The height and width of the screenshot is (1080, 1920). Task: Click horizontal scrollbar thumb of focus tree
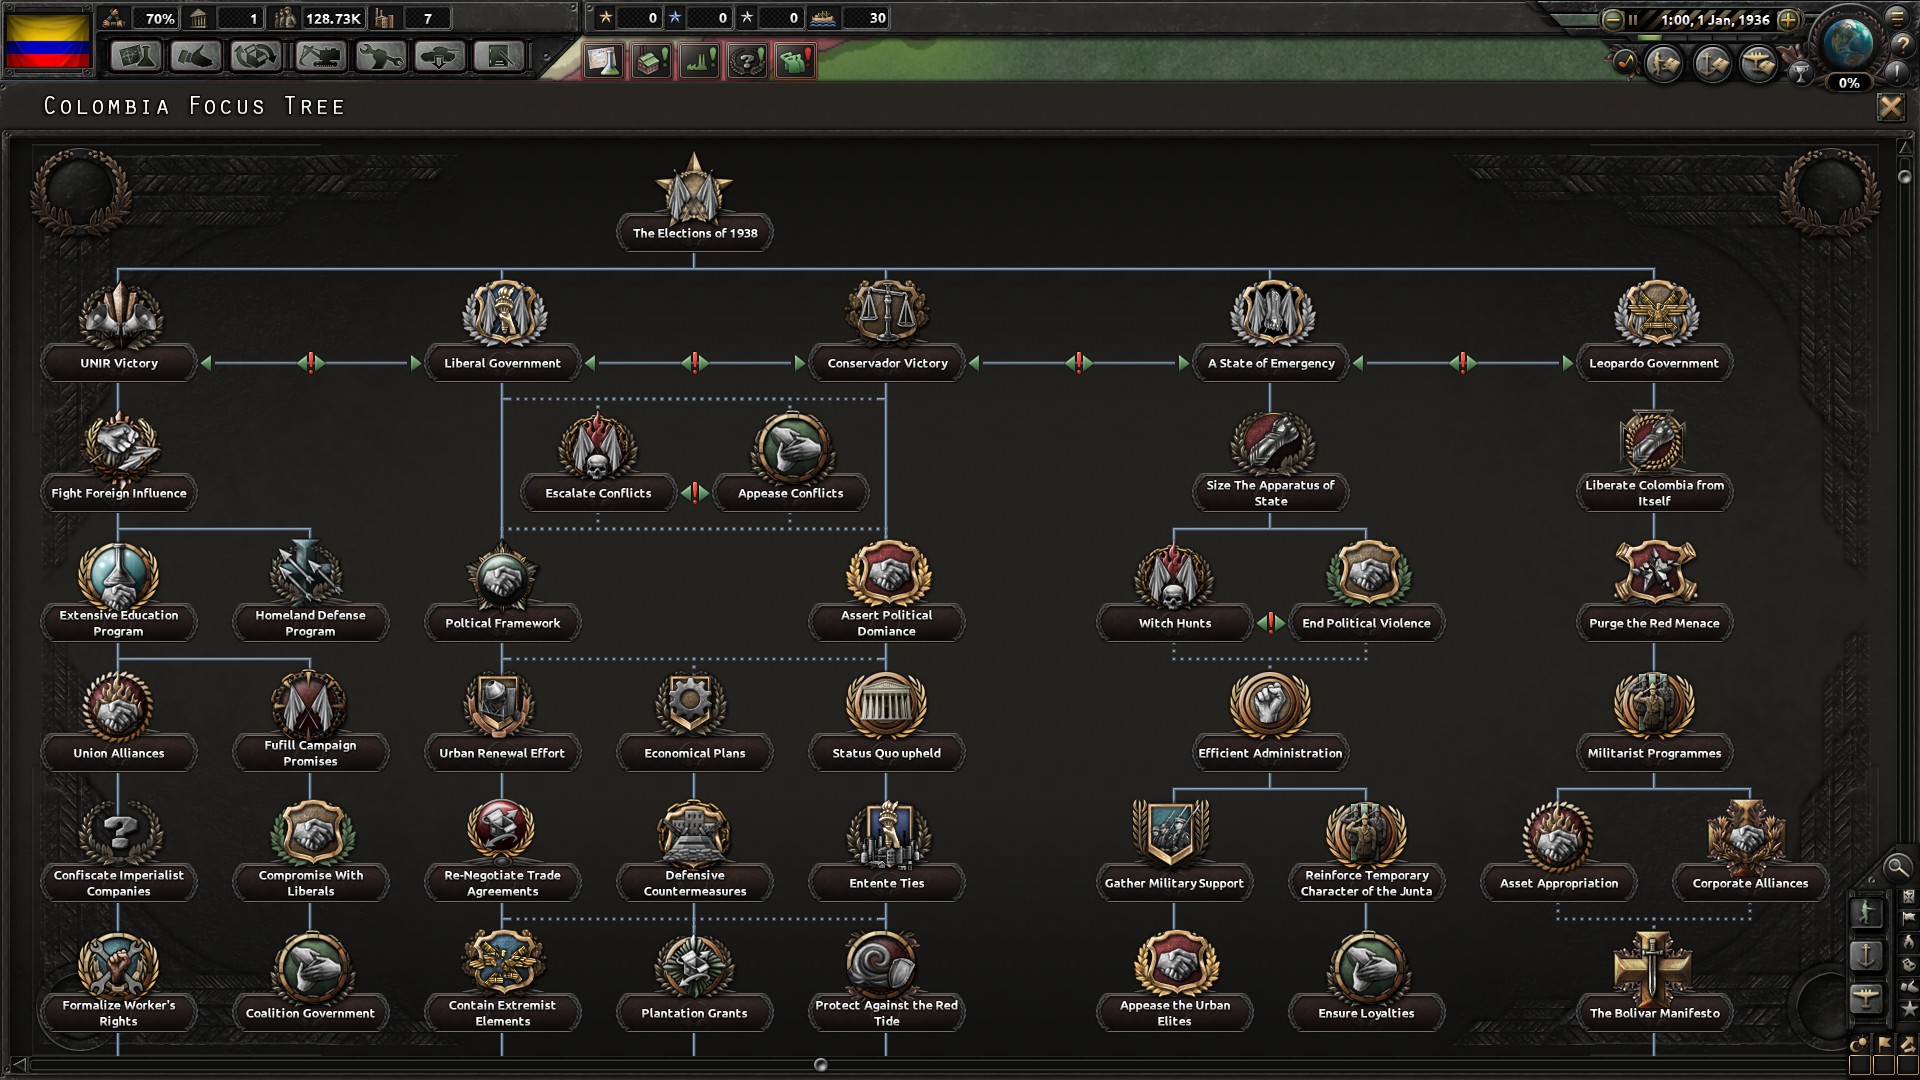tap(821, 1065)
